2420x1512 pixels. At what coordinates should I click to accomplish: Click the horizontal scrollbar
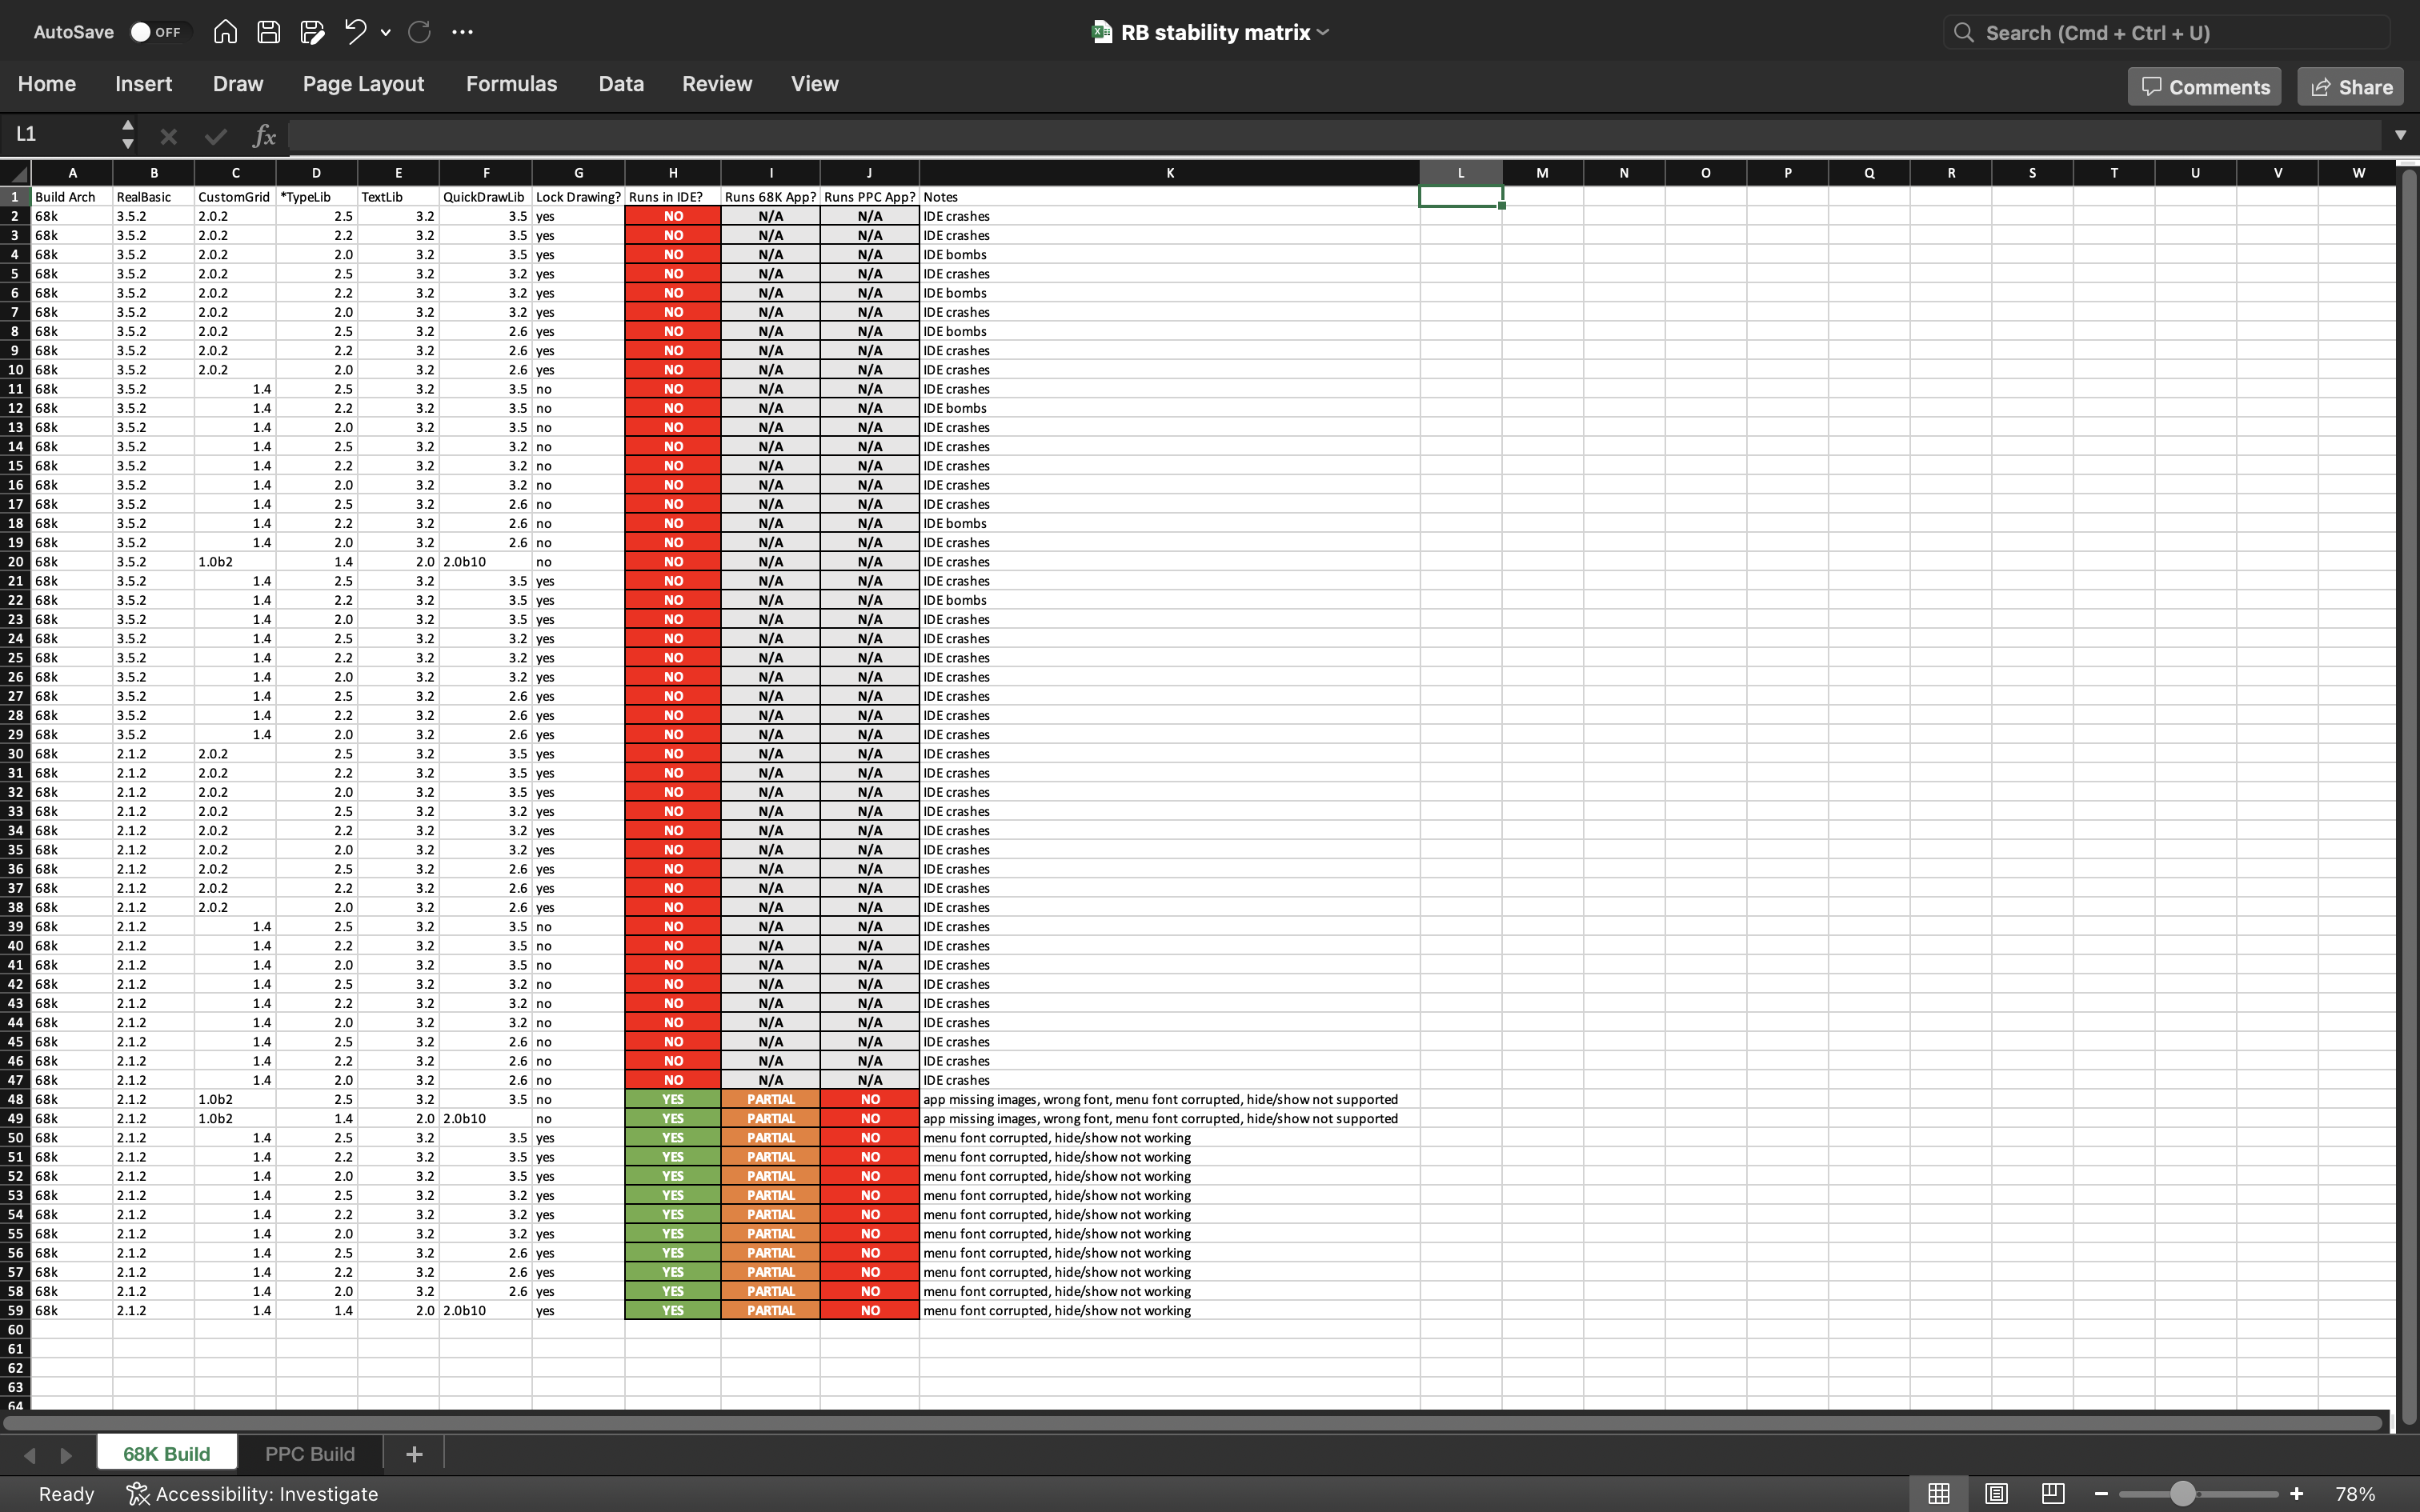[x=1193, y=1422]
